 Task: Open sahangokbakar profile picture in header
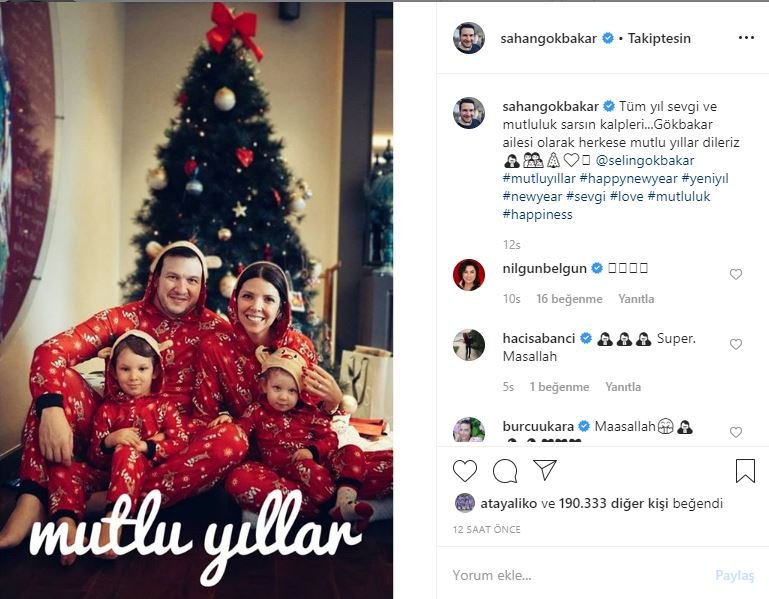pos(469,38)
